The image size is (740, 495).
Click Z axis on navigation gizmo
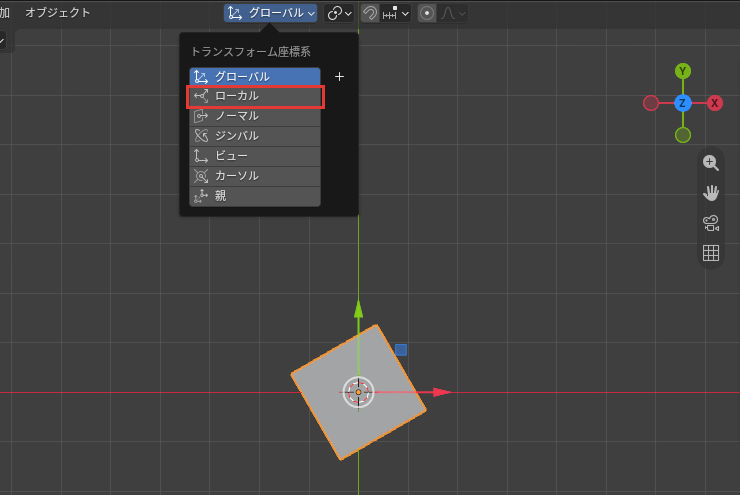[682, 103]
